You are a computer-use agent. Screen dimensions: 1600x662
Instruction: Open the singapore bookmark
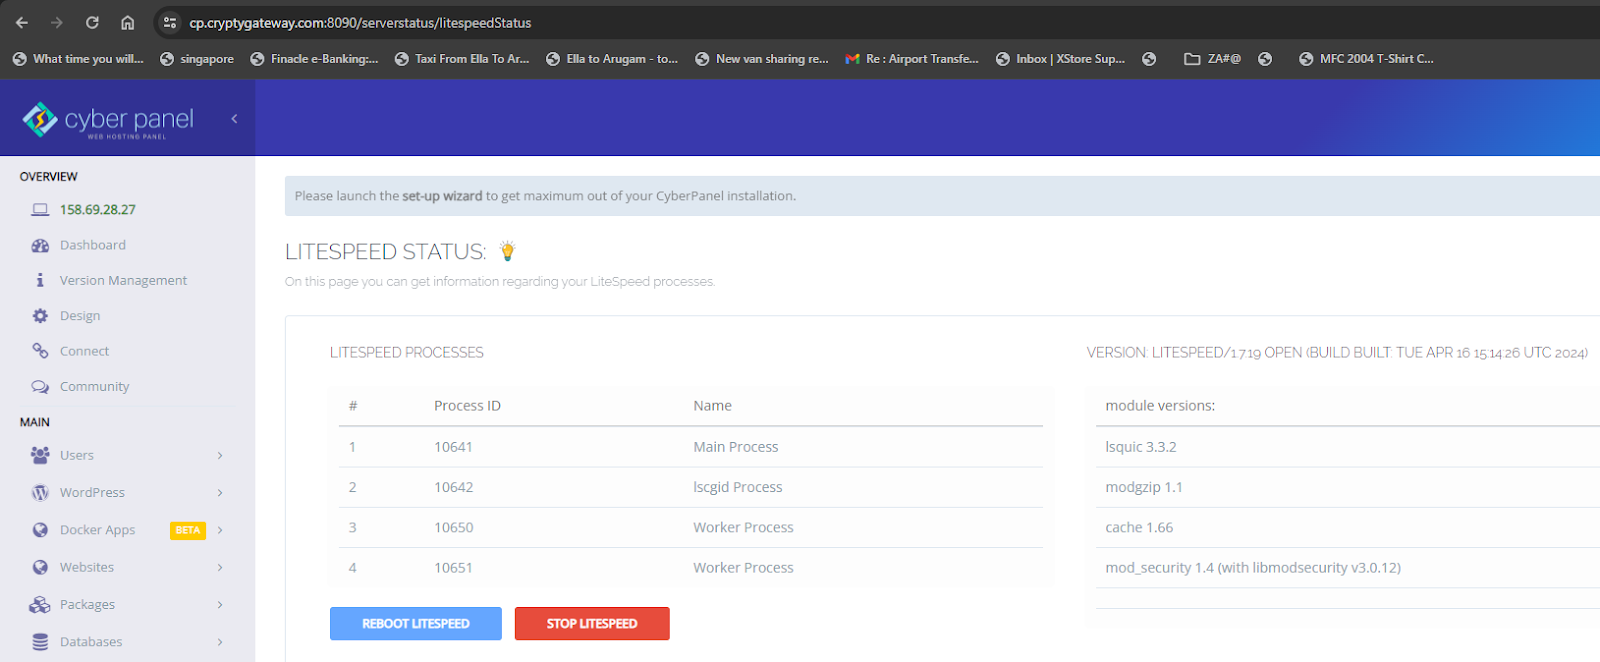(197, 59)
